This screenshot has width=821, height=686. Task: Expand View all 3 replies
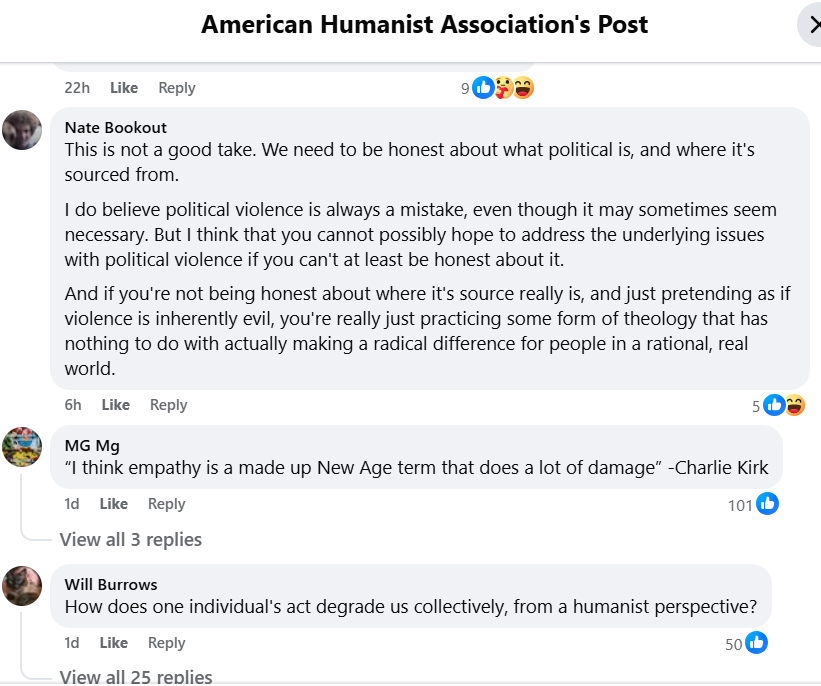[x=130, y=539]
